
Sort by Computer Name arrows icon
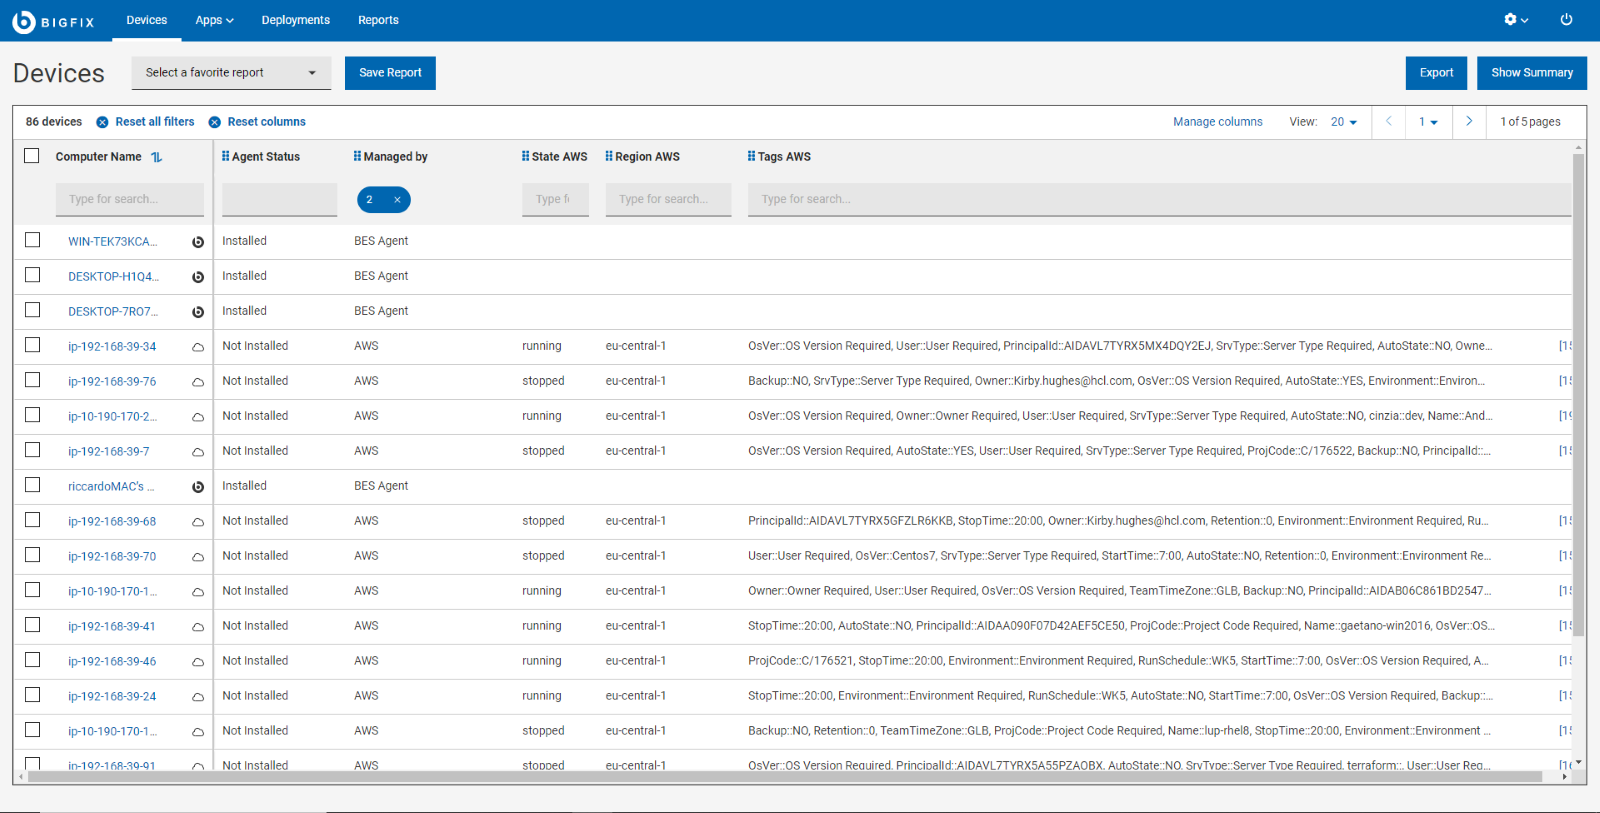(157, 157)
